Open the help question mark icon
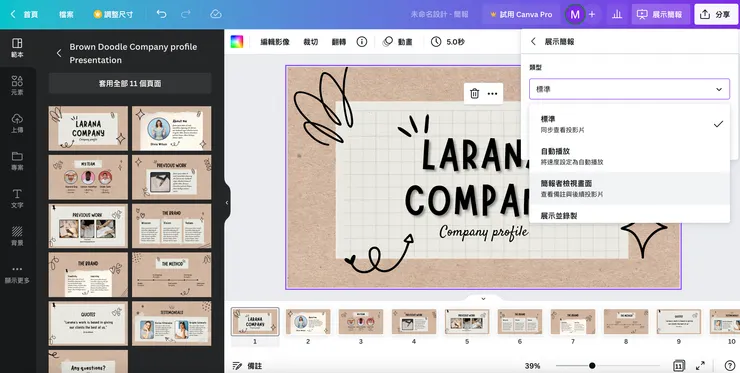The image size is (740, 373). [x=729, y=365]
